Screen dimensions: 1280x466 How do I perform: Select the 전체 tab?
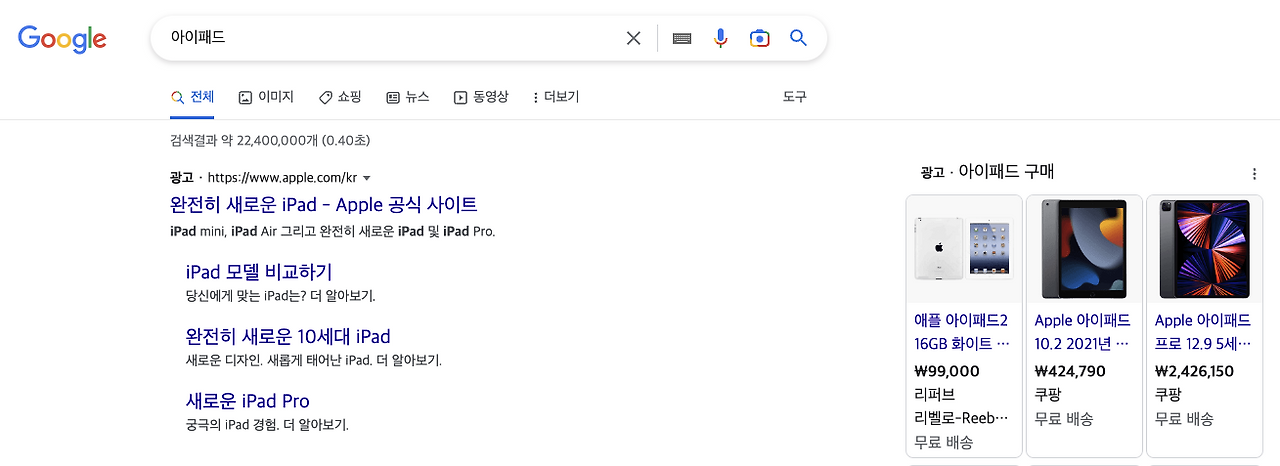(192, 97)
